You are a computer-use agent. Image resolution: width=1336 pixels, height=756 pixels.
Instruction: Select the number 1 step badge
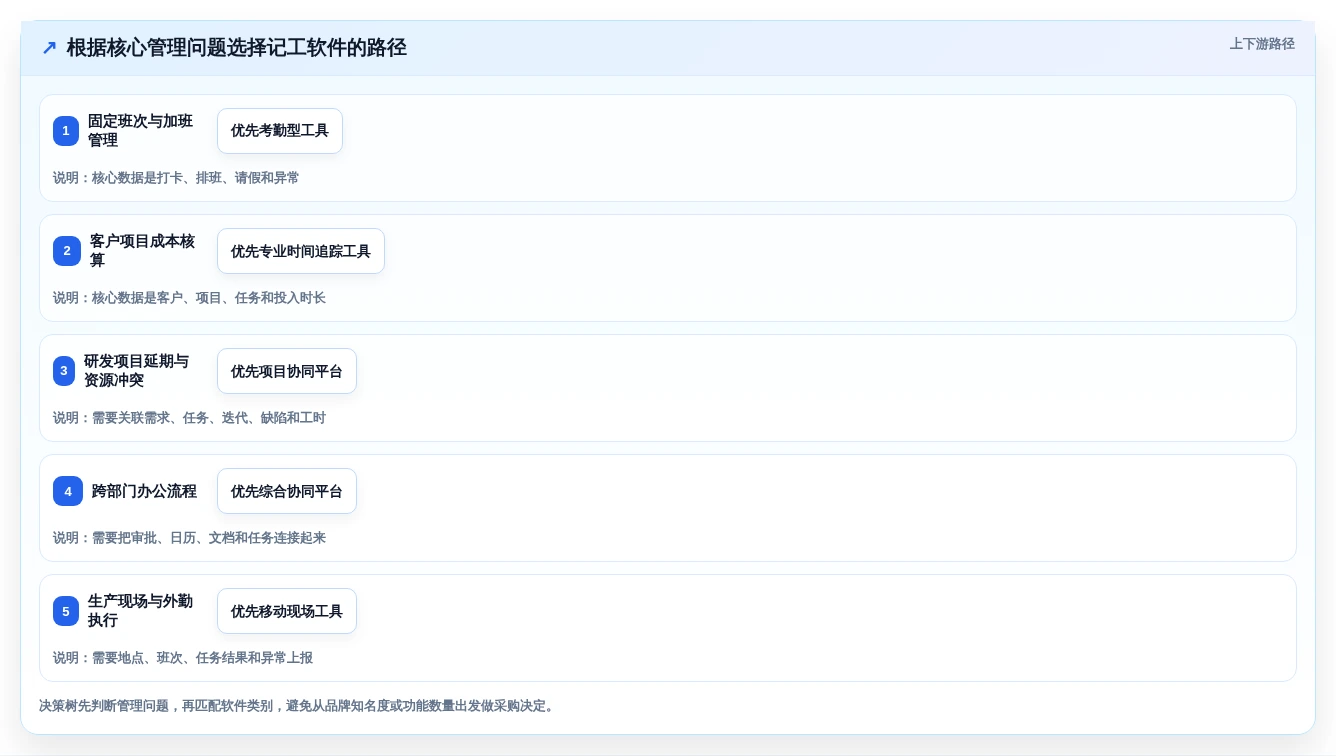(66, 131)
